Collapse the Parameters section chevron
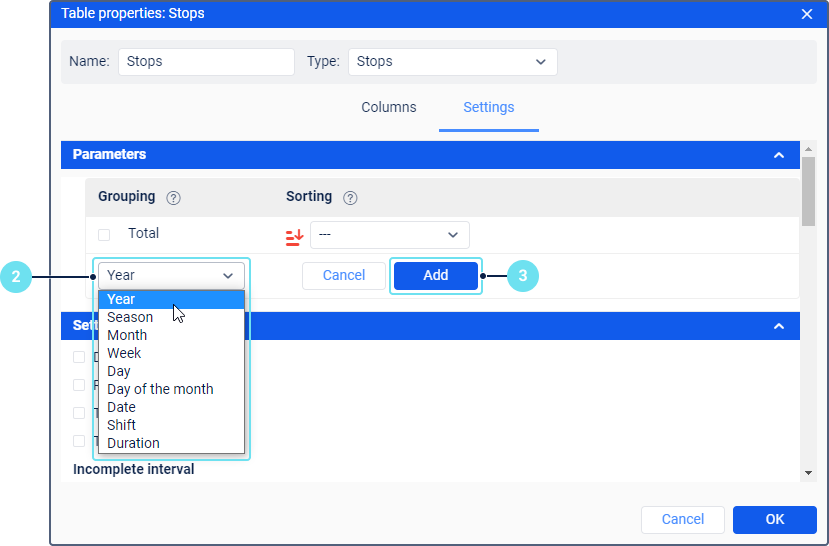 [x=779, y=155]
